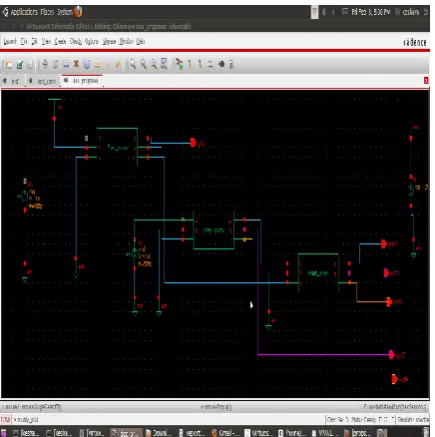The image size is (435, 437).
Task: Click the show desktop icon in taskbar
Action: click(4, 433)
